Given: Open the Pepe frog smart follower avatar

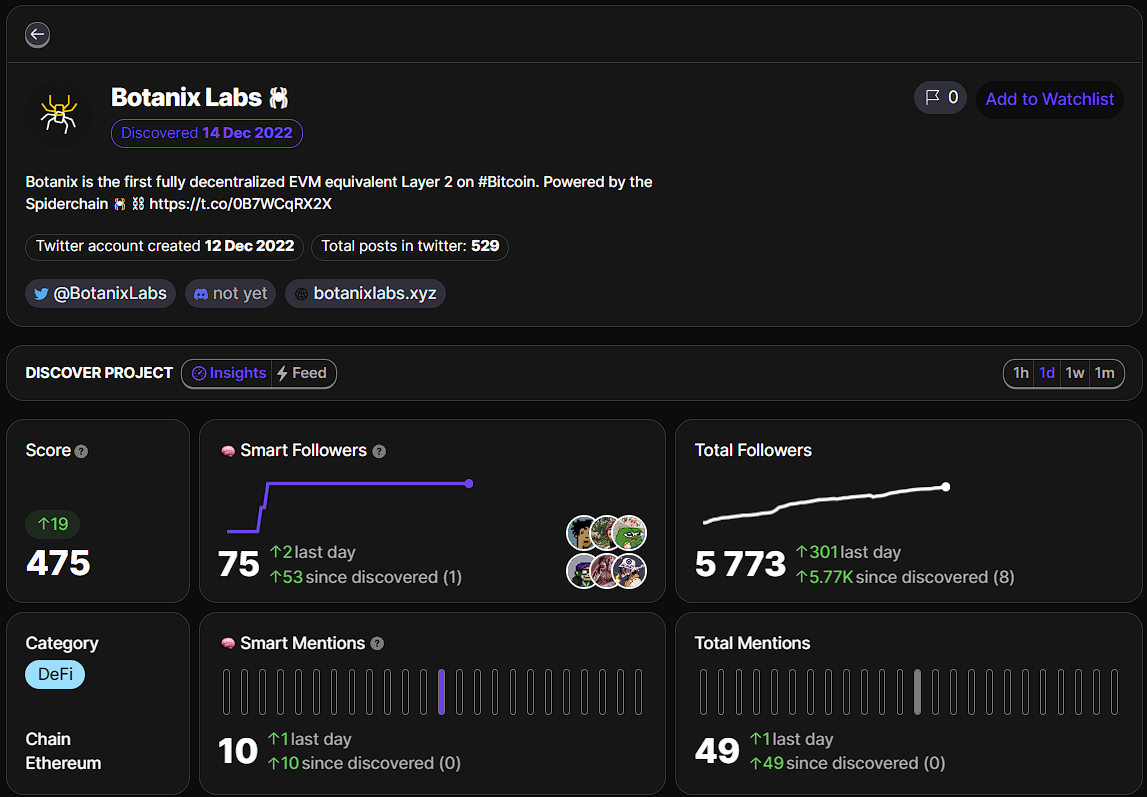Looking at the screenshot, I should pos(629,533).
